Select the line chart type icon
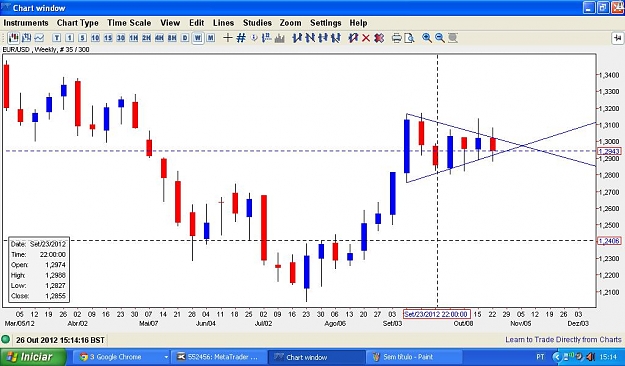 pyautogui.click(x=39, y=38)
